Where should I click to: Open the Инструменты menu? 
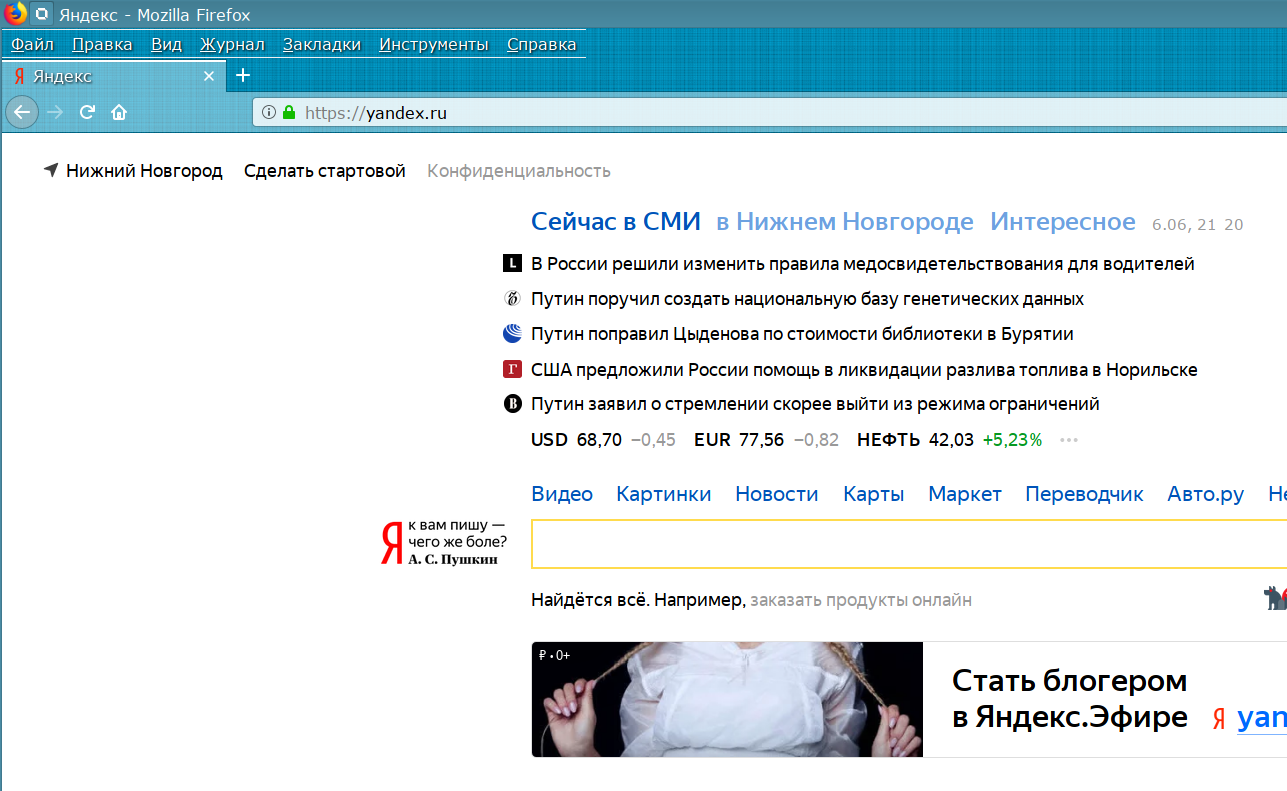tap(434, 44)
